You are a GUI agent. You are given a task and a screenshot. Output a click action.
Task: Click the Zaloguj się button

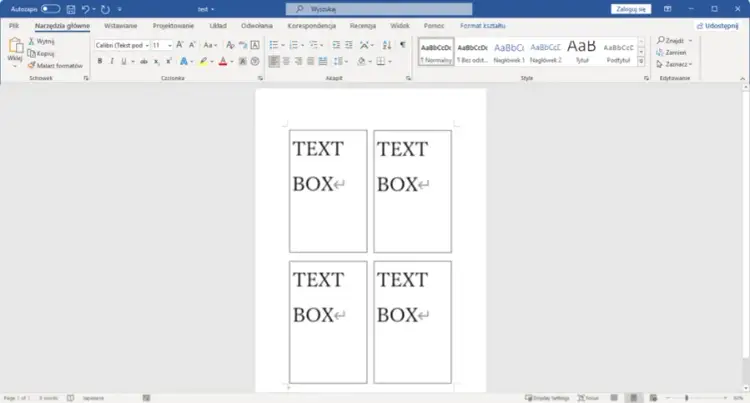[x=630, y=8]
